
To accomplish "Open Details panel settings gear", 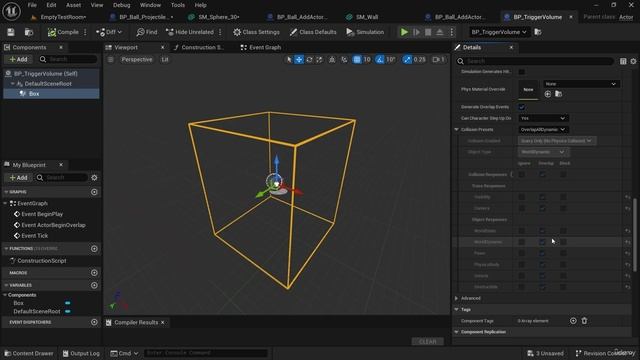I will click(x=633, y=61).
